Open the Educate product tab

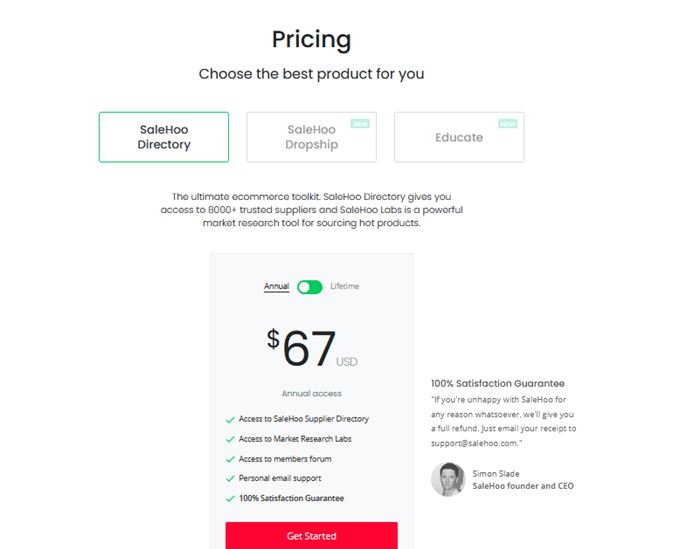coord(459,137)
